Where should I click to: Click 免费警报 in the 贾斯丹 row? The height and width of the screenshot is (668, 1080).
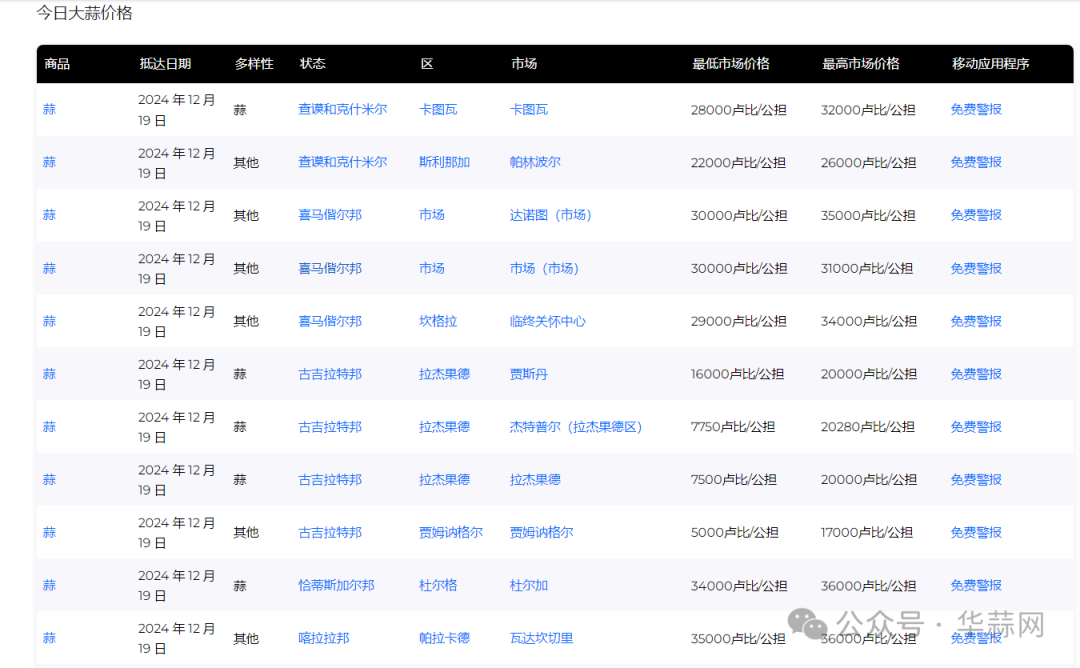976,374
